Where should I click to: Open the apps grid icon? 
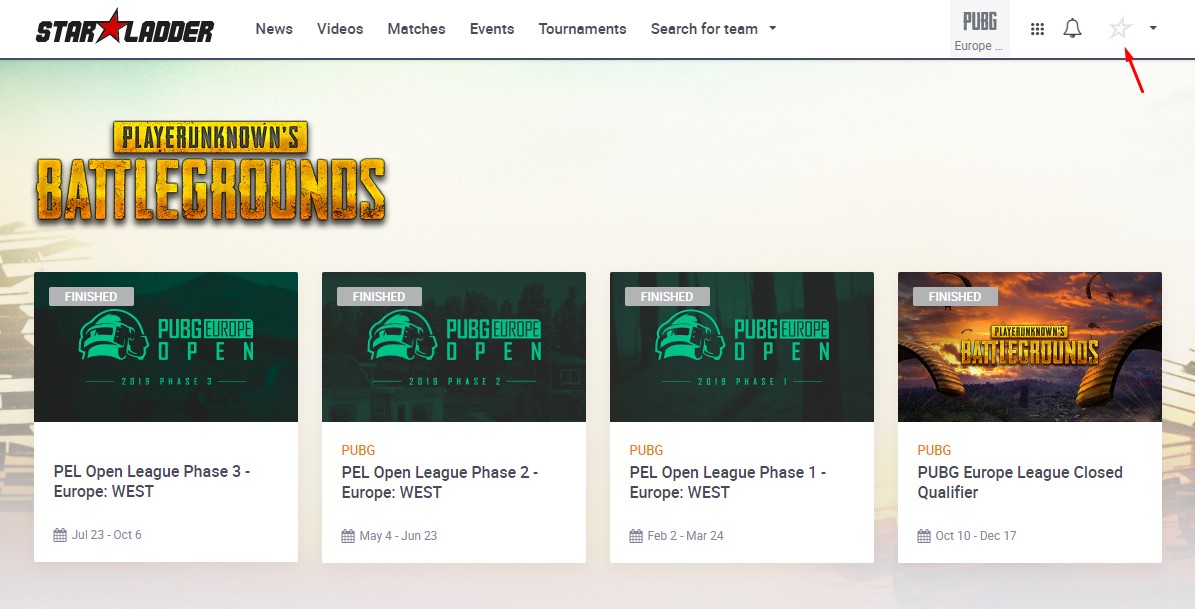1037,29
